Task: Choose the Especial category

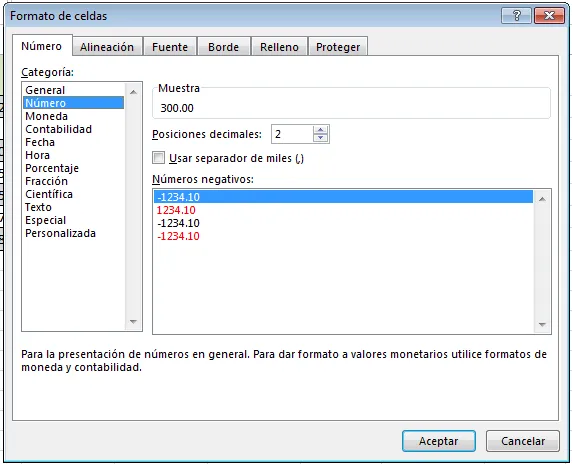Action: pos(73,220)
